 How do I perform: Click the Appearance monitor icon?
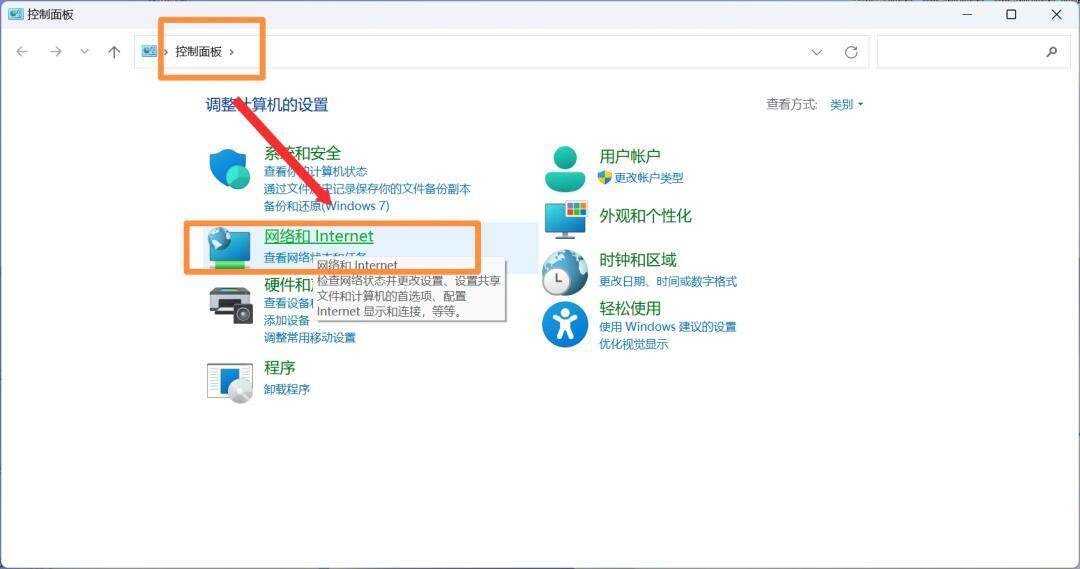tap(565, 219)
